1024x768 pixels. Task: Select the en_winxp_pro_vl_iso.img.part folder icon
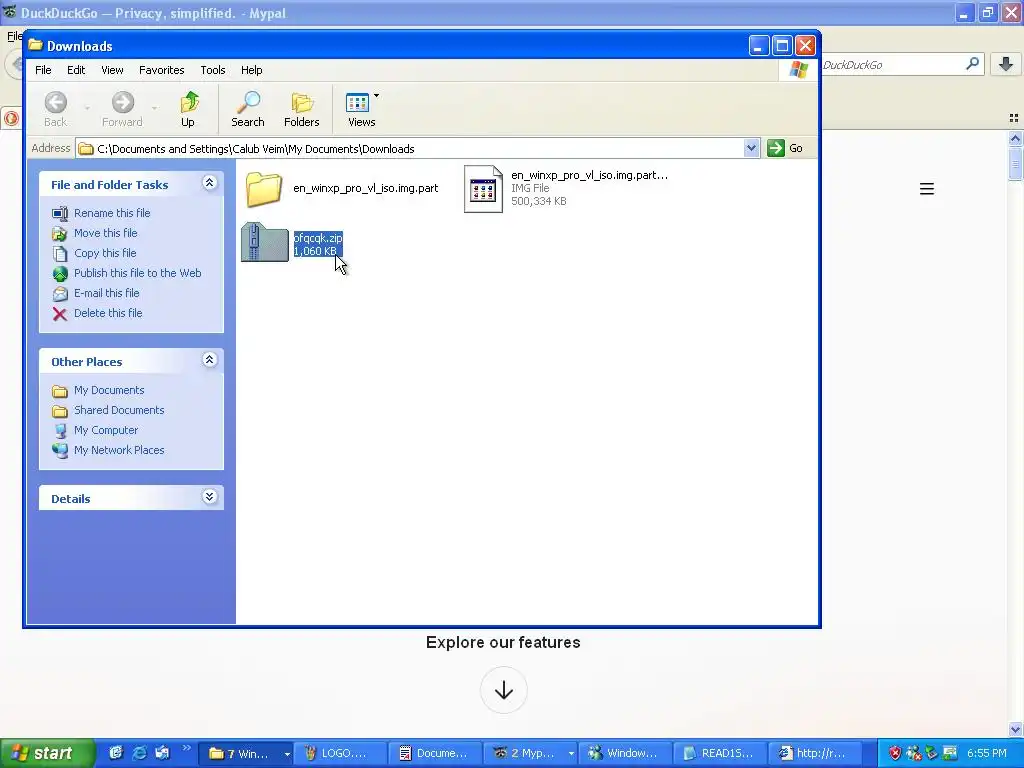point(264,189)
